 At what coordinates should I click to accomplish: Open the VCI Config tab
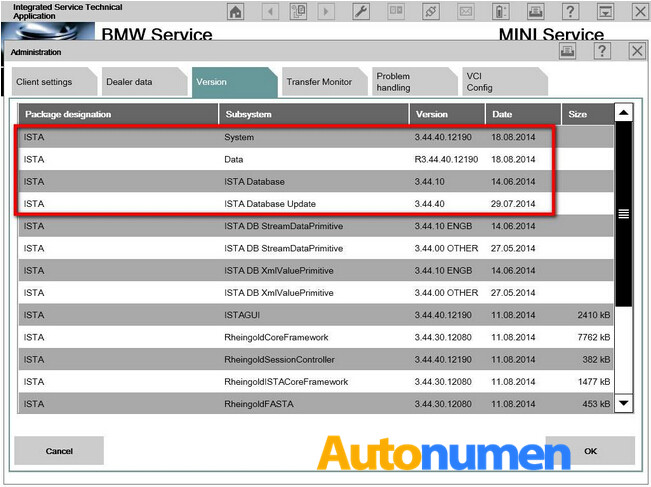504,82
